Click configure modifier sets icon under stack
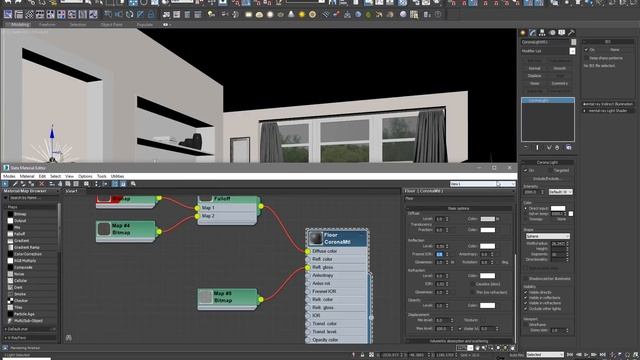 click(568, 147)
